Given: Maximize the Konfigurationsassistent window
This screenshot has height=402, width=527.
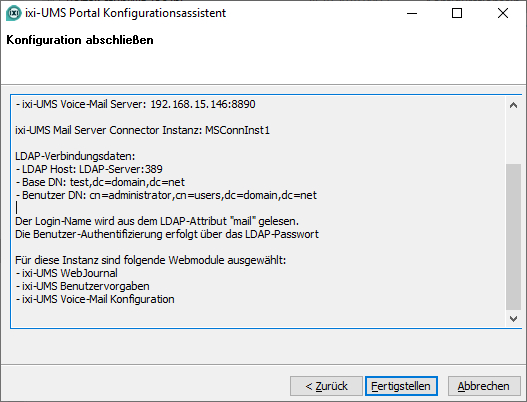Looking at the screenshot, I should (x=457, y=13).
